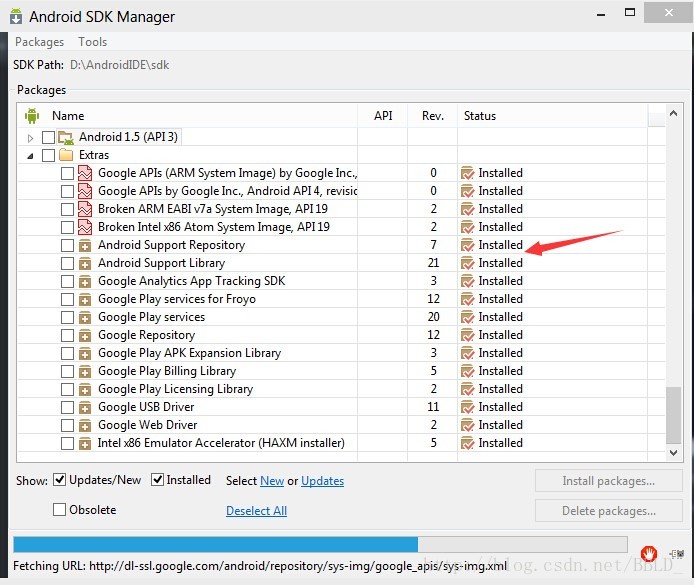Click the Updates selection link
694x585 pixels.
click(x=322, y=481)
